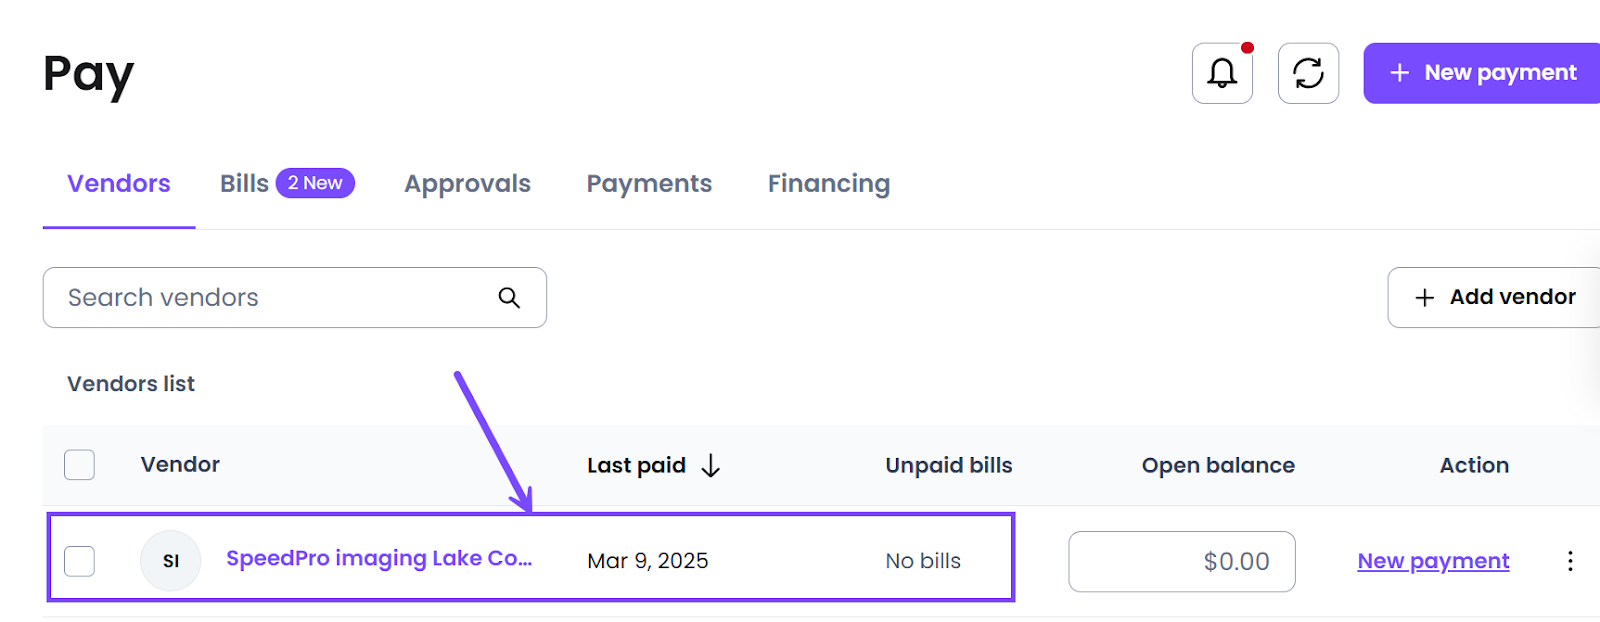
Task: Open the Approvals tab
Action: point(467,184)
